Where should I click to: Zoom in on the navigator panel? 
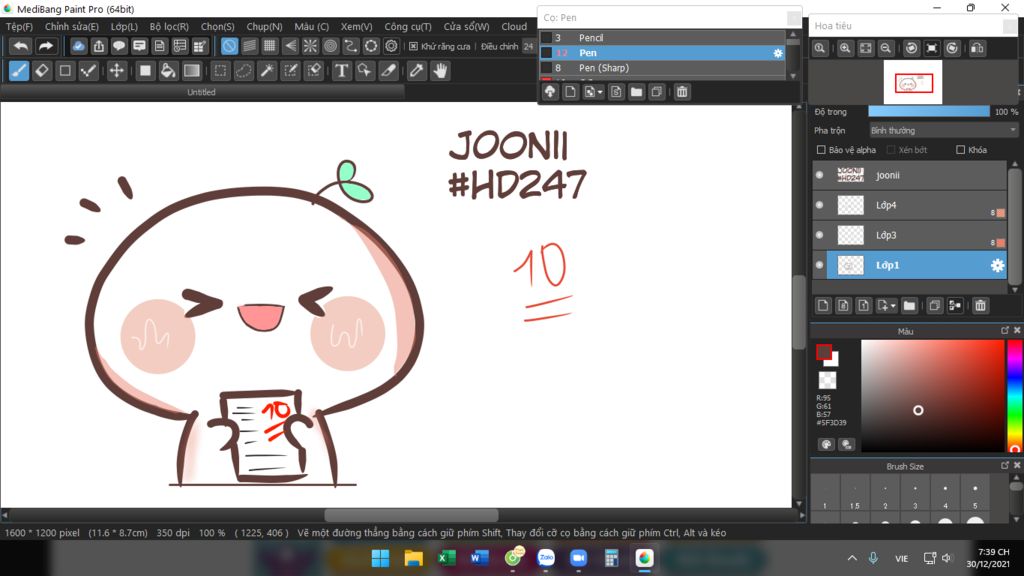click(845, 48)
